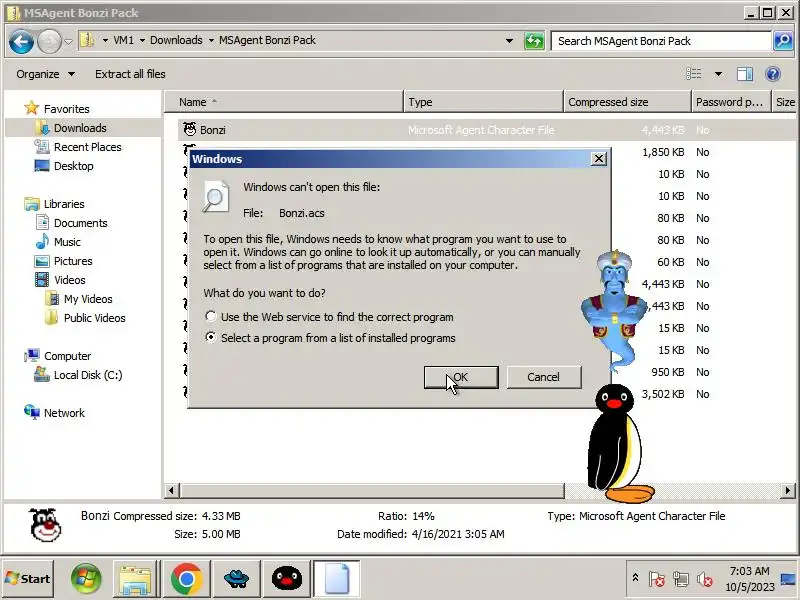
Task: Click Extract all files
Action: pyautogui.click(x=130, y=74)
